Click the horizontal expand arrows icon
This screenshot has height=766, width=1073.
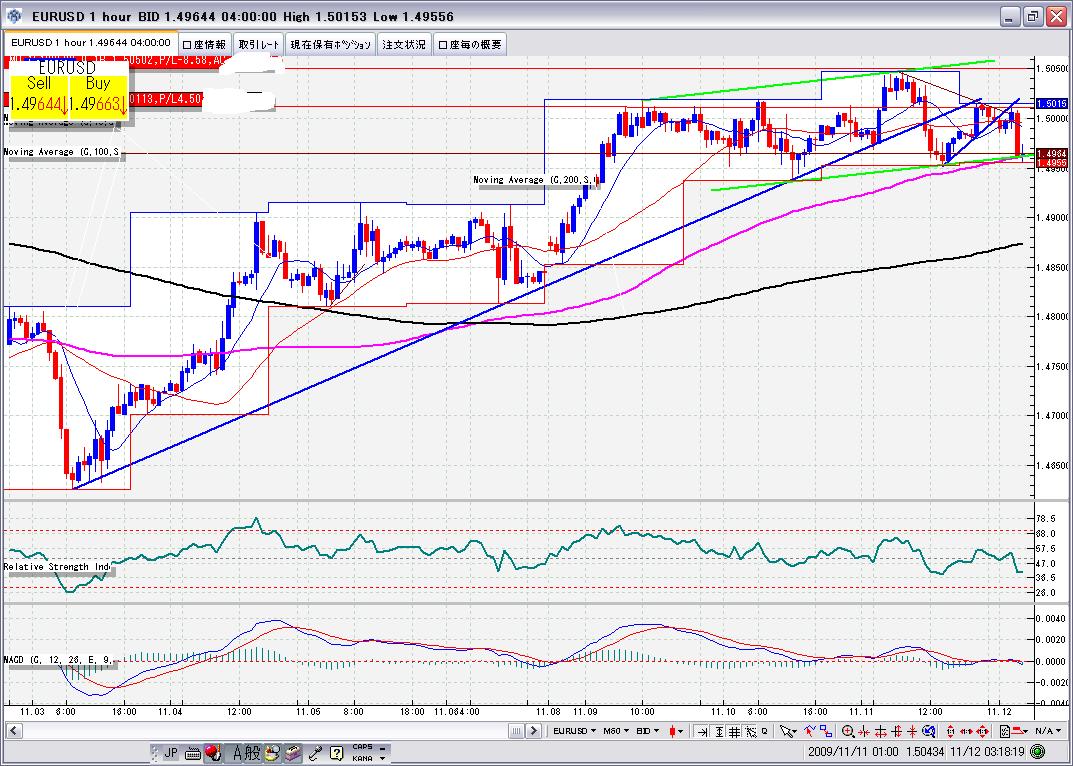tap(880, 731)
